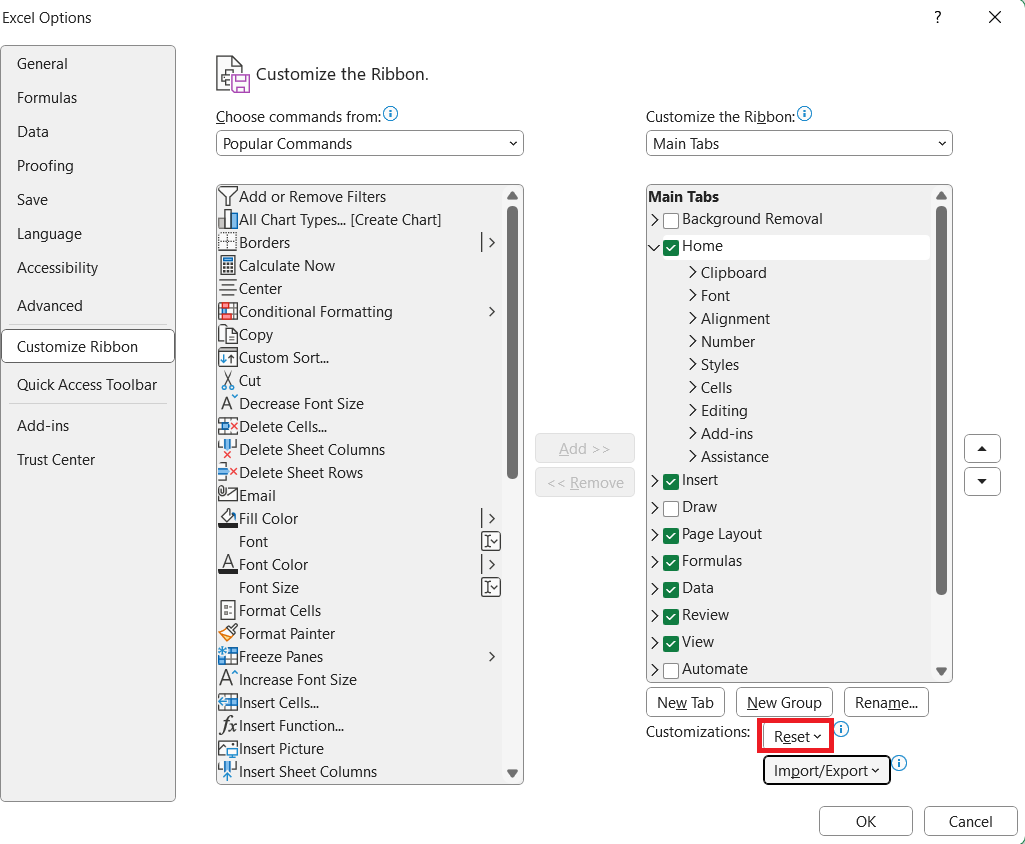Screen dimensions: 1025x844
Task: Click the New Group button
Action: click(x=784, y=702)
